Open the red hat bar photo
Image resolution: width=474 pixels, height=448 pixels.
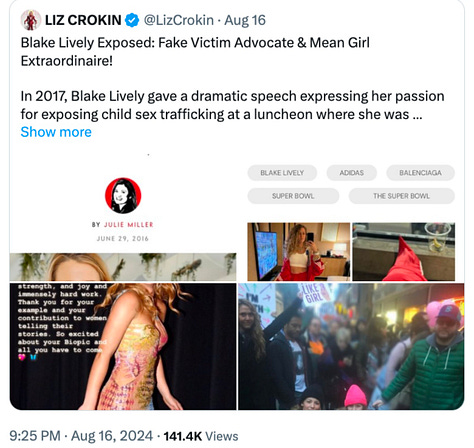pos(404,252)
